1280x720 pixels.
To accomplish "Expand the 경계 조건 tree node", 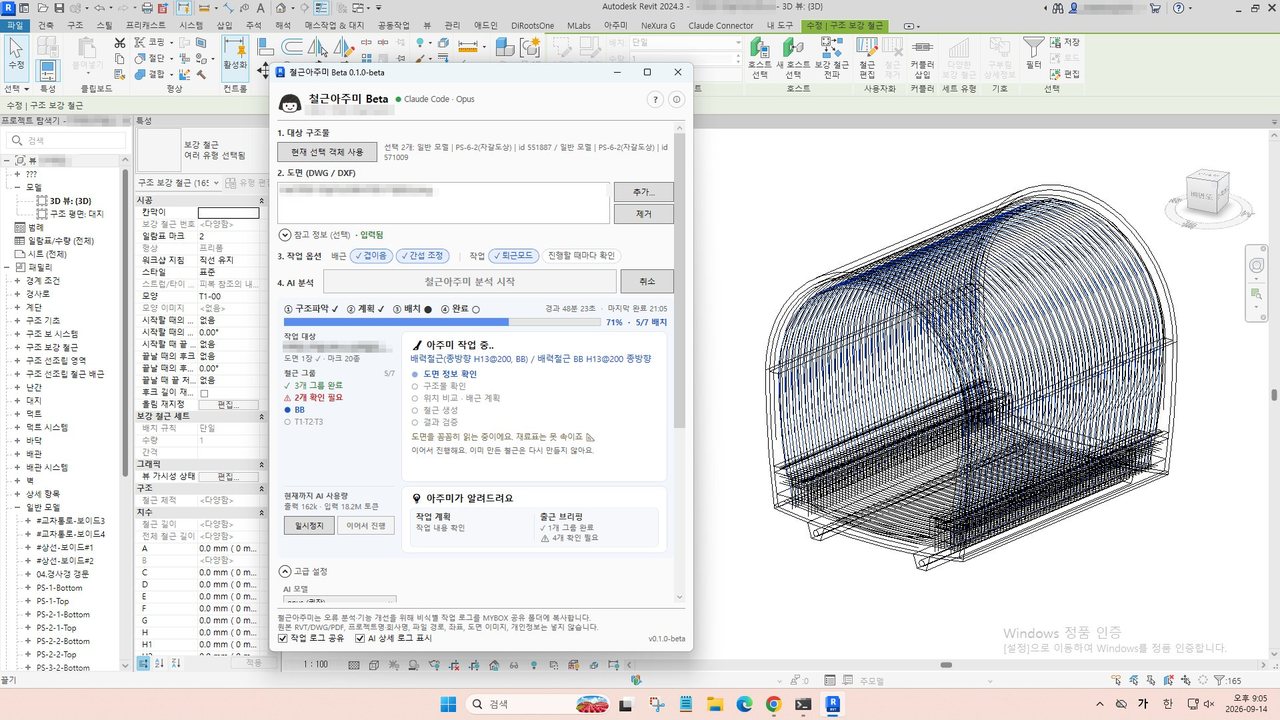I will click(x=17, y=281).
